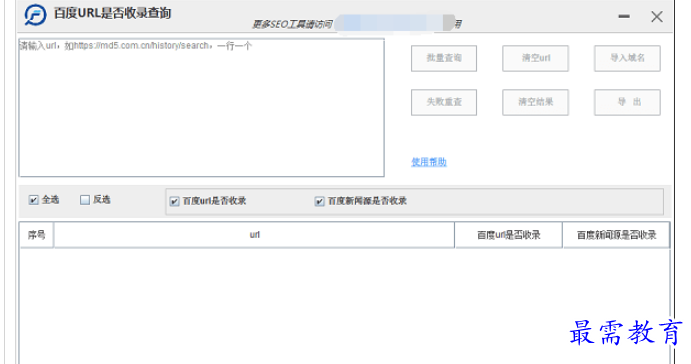Click the 失败重查 button

click(x=444, y=102)
